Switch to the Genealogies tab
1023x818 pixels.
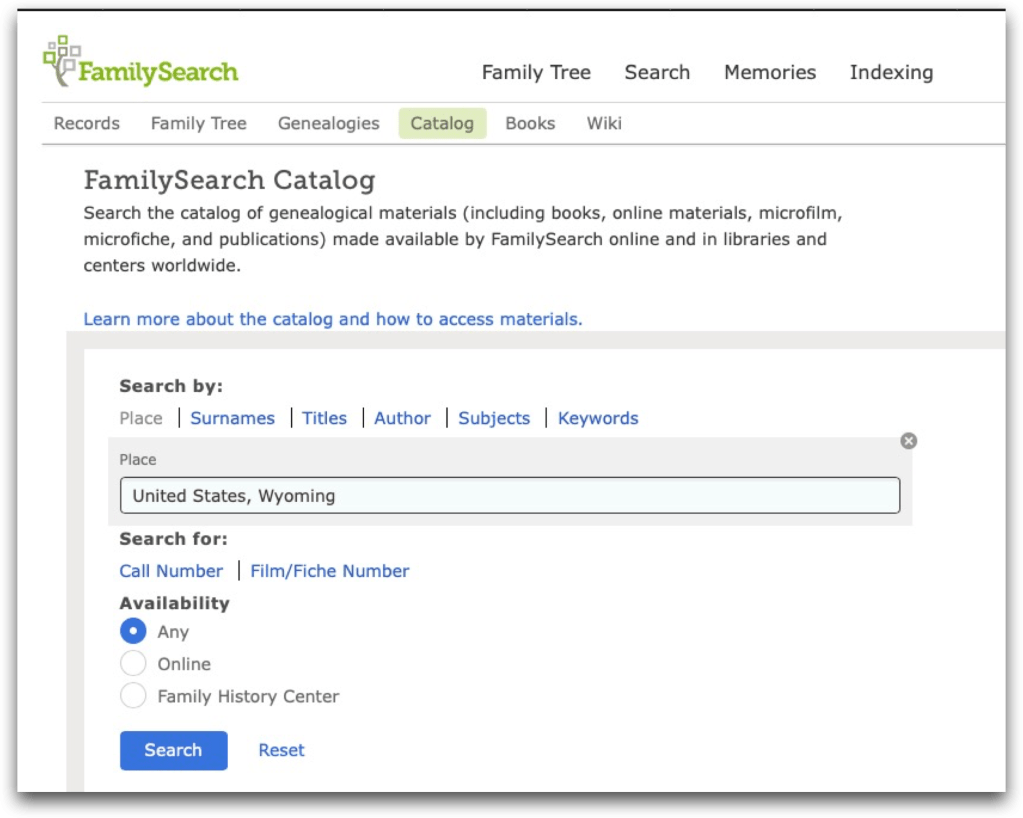[328, 123]
